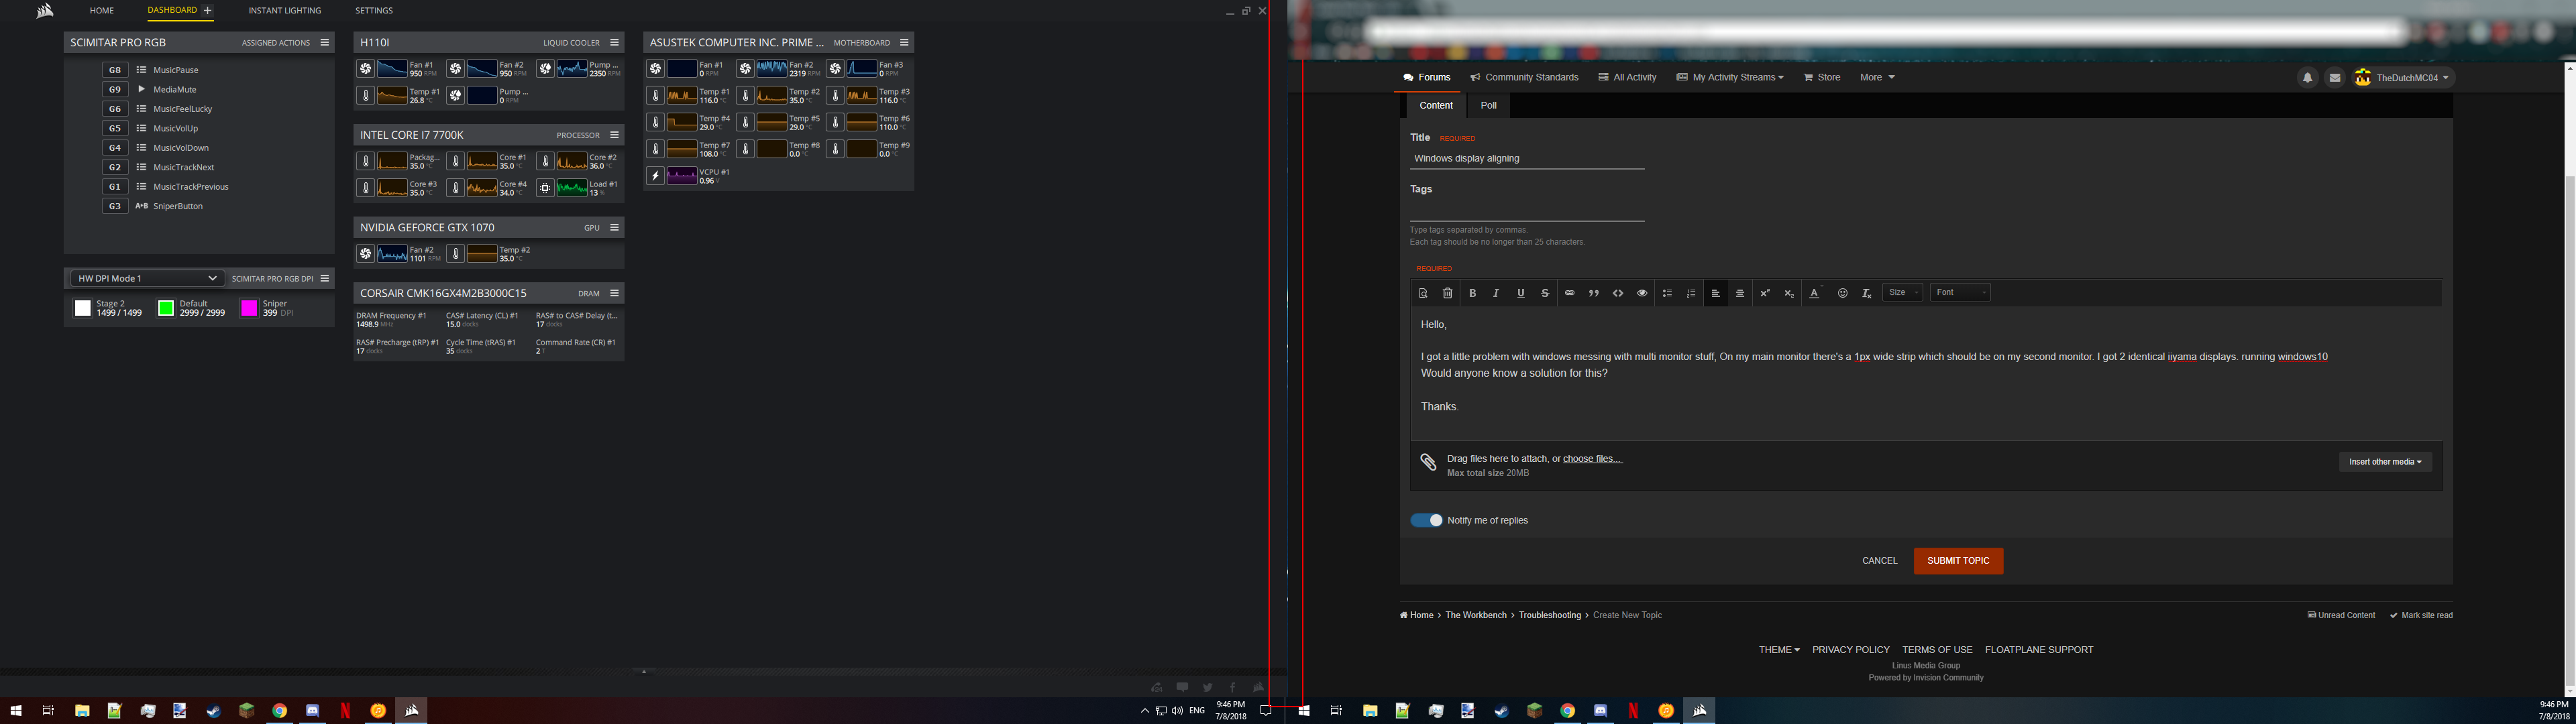The image size is (2576, 724).
Task: Open the FLOATPLANE SUPPORT footer link
Action: (2039, 650)
